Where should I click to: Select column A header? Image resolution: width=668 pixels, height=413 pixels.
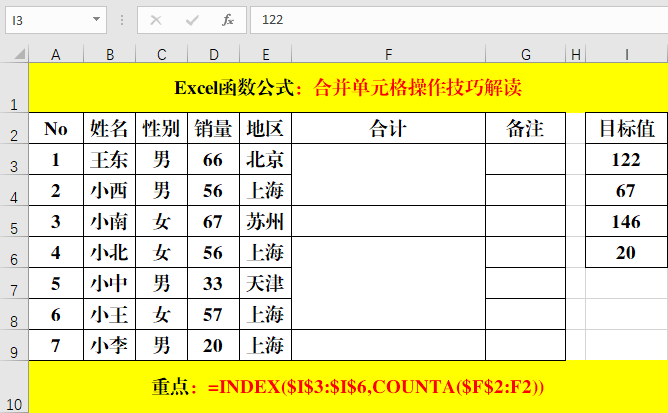tap(56, 55)
